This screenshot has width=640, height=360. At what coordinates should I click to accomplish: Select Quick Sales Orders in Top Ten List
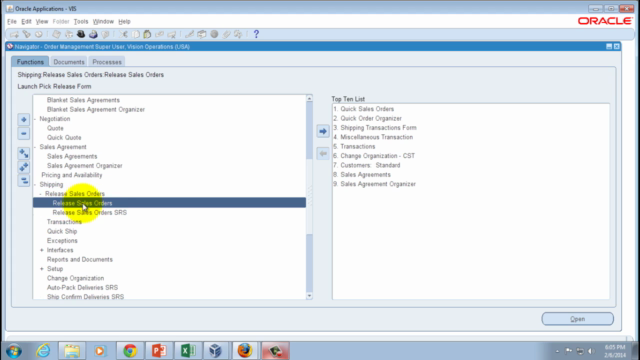[367, 109]
